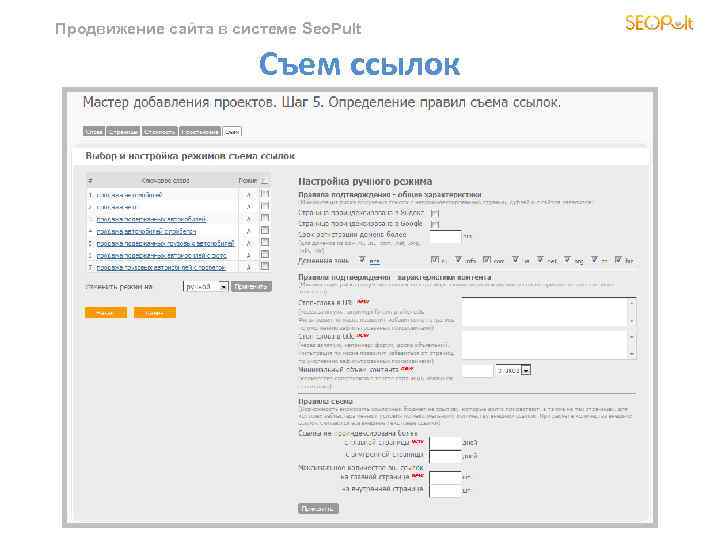This screenshot has width=720, height=540.
Task: Click the domain age input field
Action: [445, 236]
